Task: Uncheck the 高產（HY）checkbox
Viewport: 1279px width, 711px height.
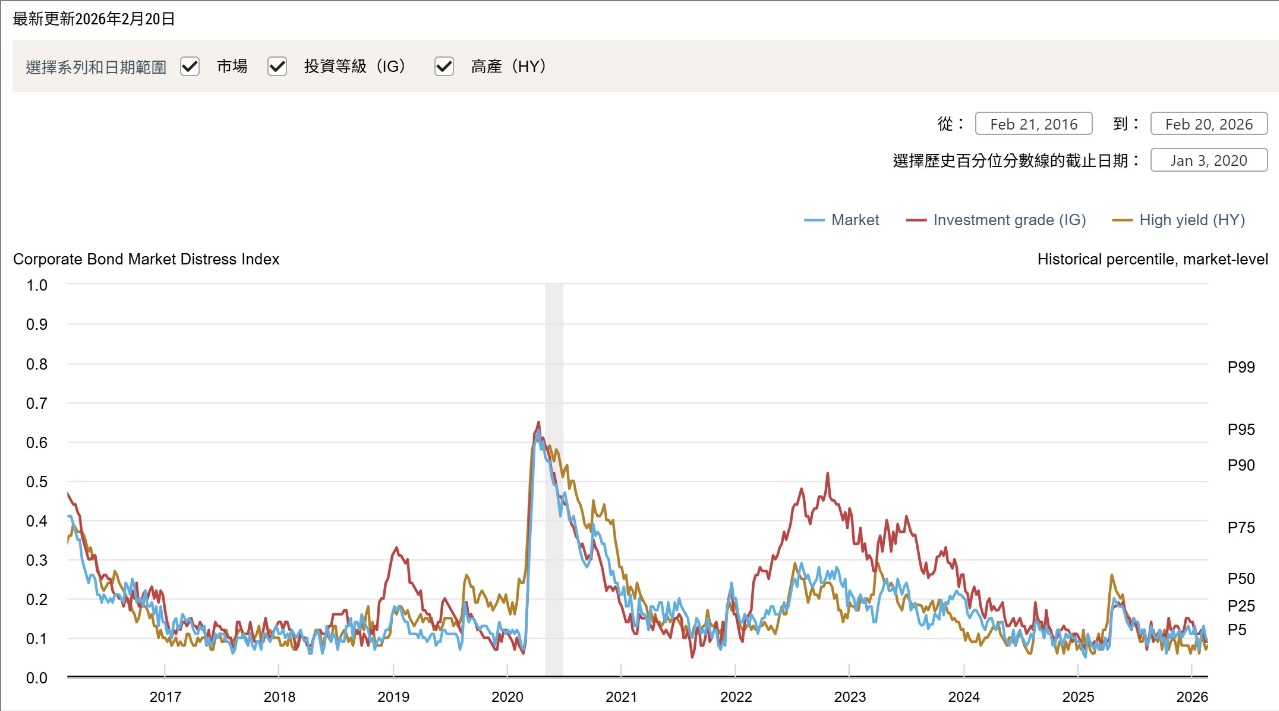Action: (444, 66)
